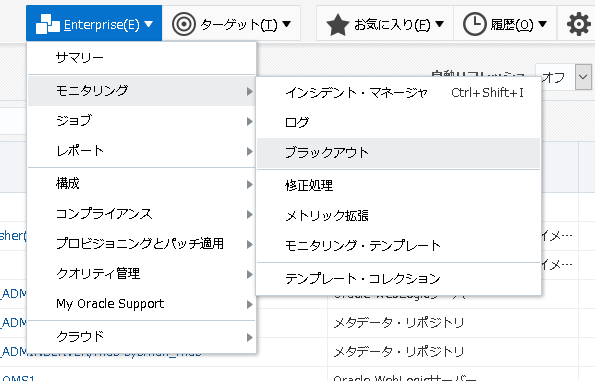
Task: Expand the モニタリング submenu
Action: (142, 90)
